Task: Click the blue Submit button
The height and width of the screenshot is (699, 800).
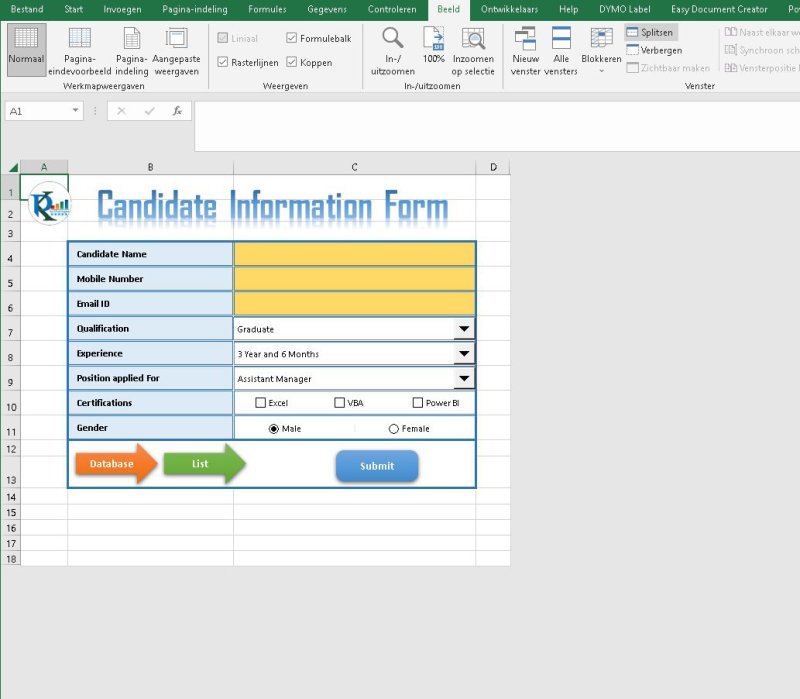Action: click(x=377, y=466)
